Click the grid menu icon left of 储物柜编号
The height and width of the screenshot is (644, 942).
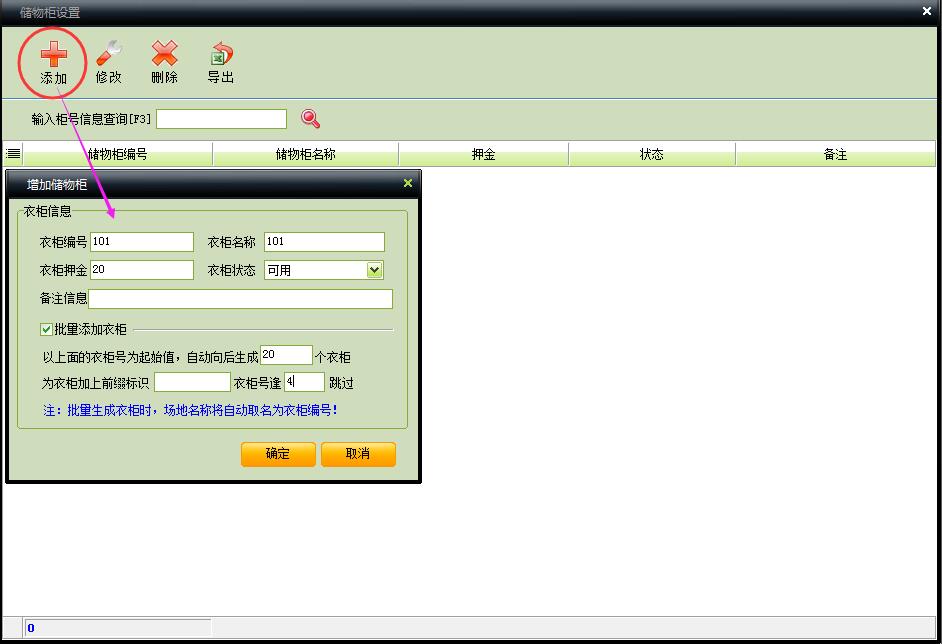13,154
